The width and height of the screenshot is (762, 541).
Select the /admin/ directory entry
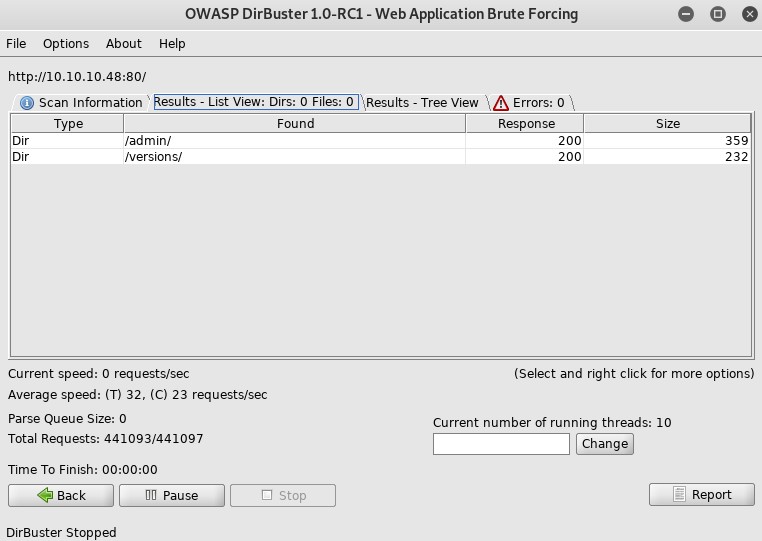[x=294, y=140]
